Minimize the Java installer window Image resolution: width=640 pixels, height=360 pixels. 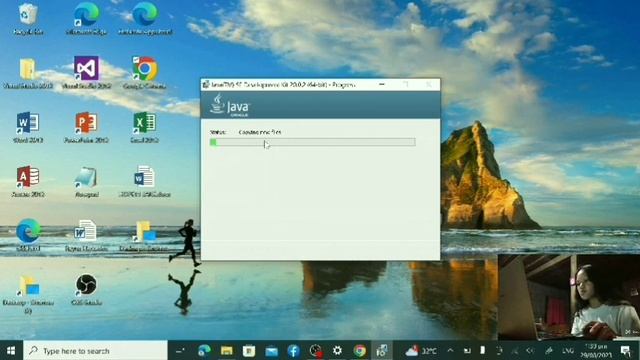[382, 84]
